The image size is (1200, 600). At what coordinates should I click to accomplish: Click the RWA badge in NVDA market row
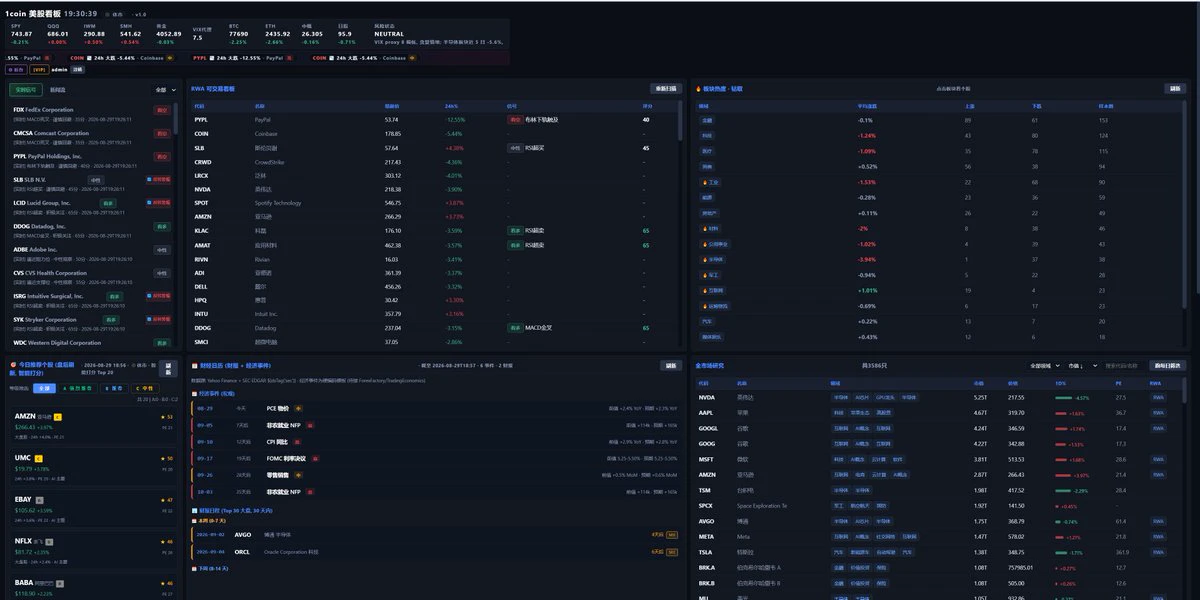[x=1157, y=397]
